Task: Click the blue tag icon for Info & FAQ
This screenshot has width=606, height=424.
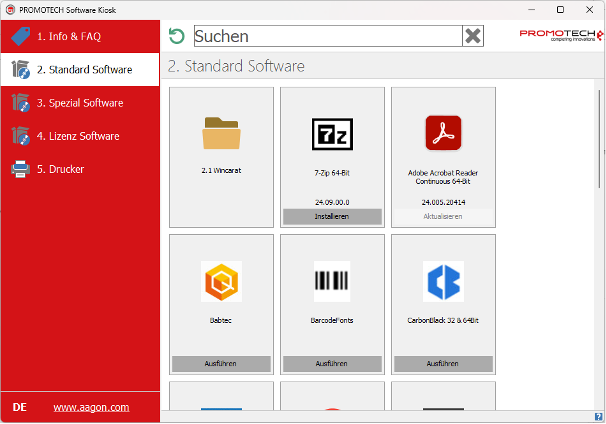Action: [x=20, y=36]
